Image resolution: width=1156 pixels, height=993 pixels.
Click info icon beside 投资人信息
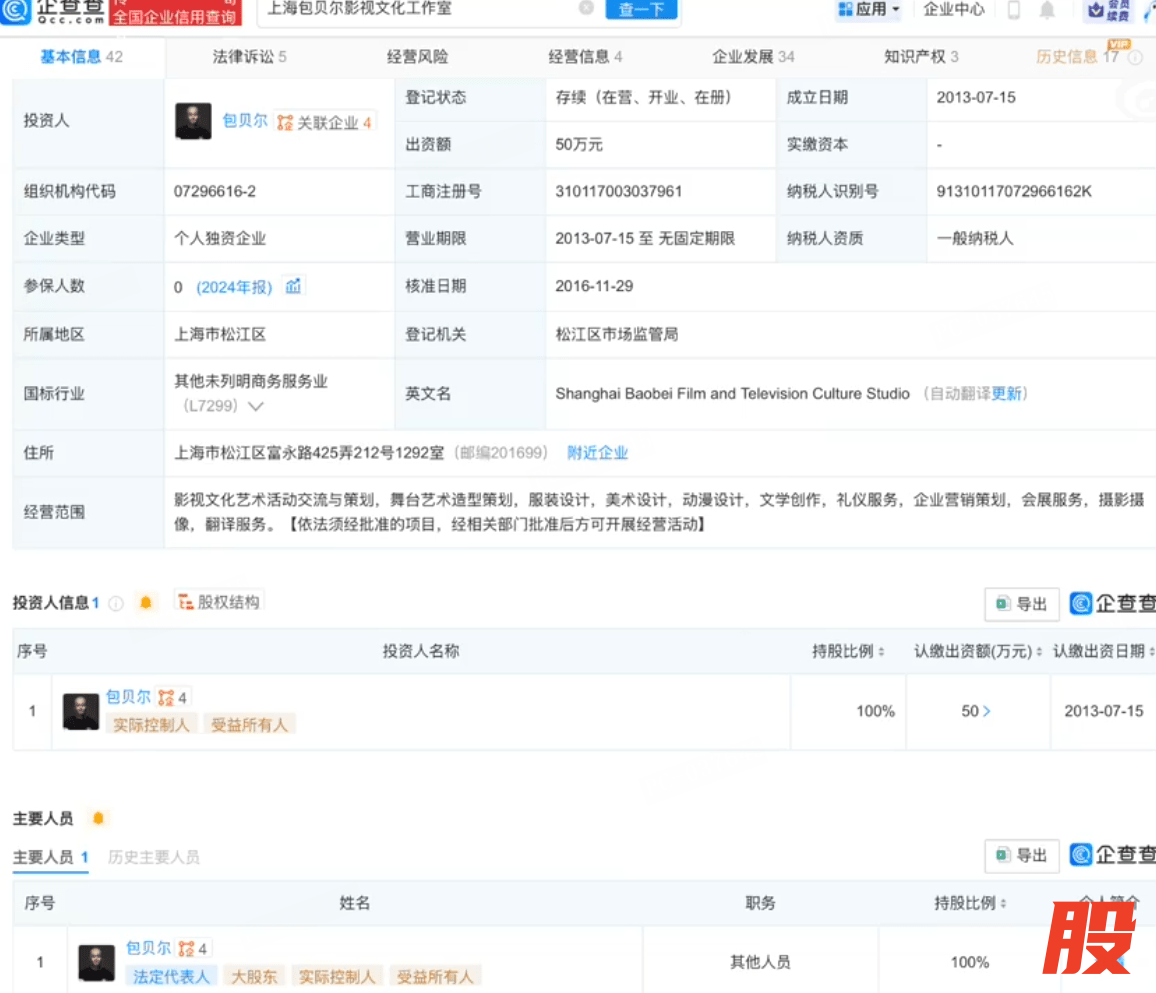pyautogui.click(x=116, y=604)
